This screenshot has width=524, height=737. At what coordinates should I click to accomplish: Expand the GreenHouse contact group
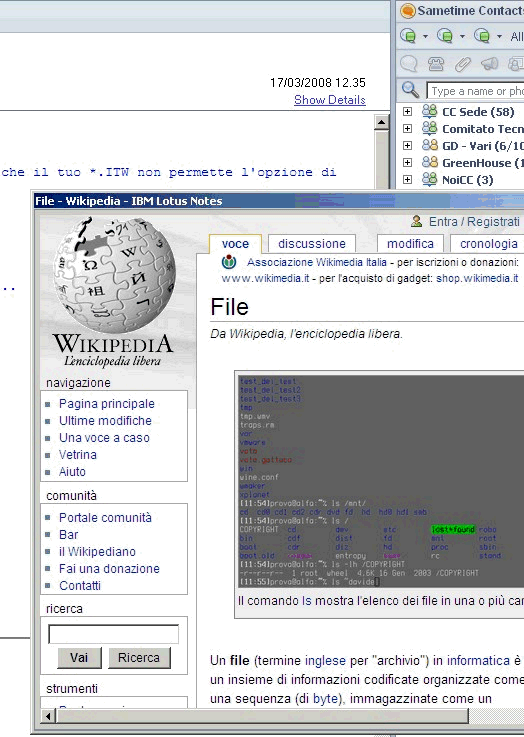[407, 162]
